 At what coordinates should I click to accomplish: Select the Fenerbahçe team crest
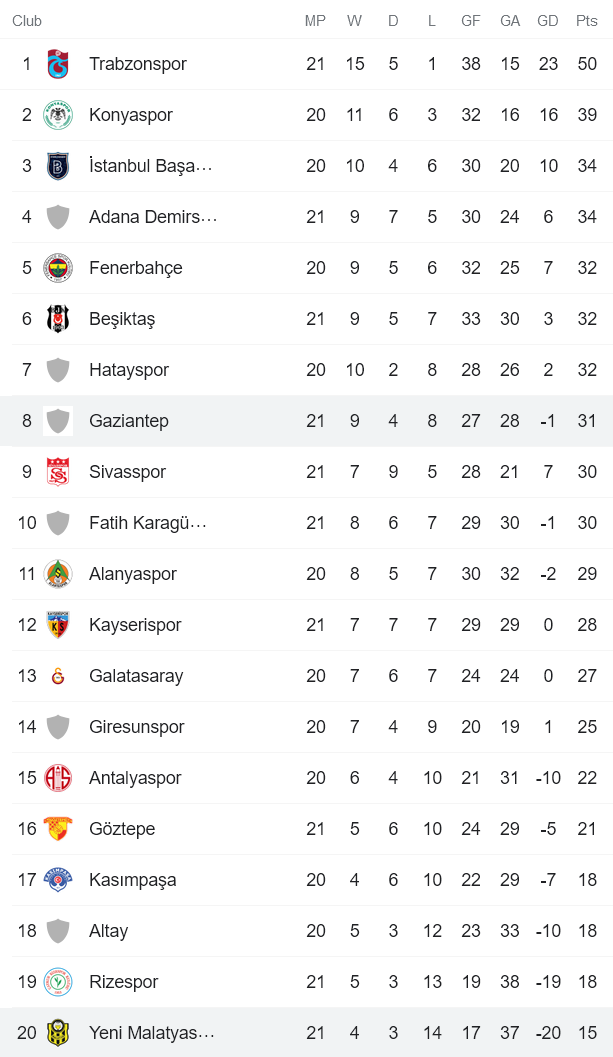(x=59, y=267)
